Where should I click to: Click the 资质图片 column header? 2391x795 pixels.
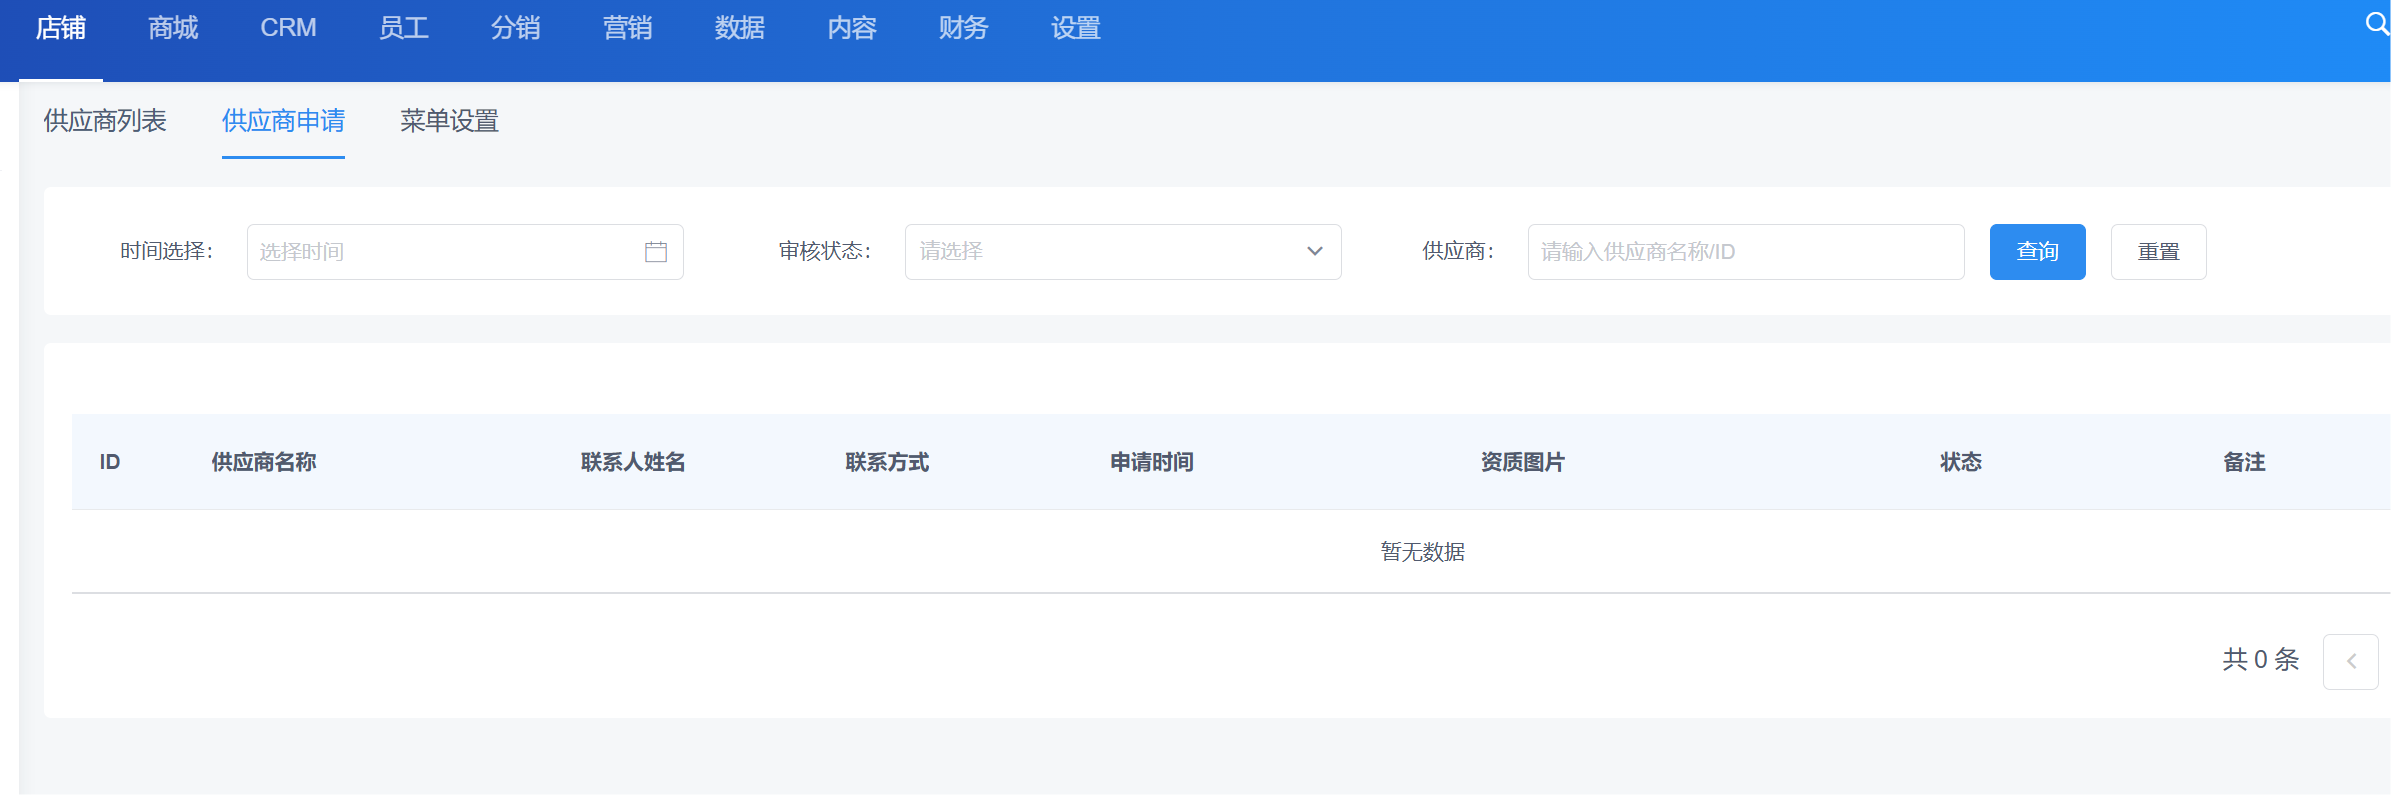(x=1523, y=462)
